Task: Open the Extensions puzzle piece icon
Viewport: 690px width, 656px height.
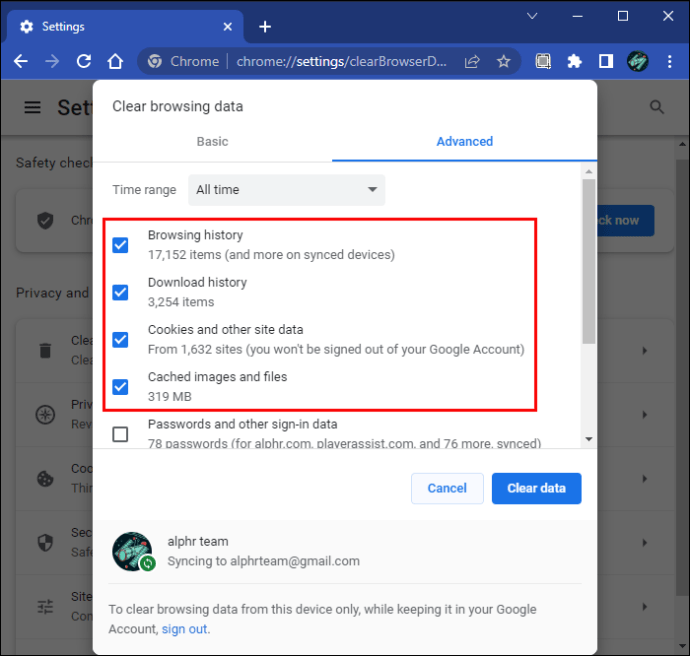Action: (x=574, y=61)
